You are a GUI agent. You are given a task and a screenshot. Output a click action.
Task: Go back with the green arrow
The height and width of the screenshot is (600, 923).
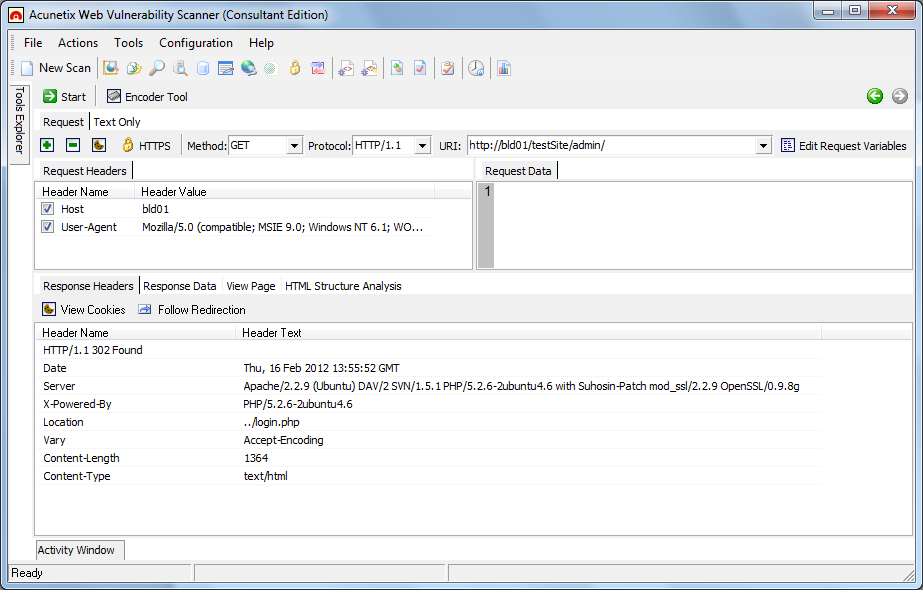click(875, 96)
